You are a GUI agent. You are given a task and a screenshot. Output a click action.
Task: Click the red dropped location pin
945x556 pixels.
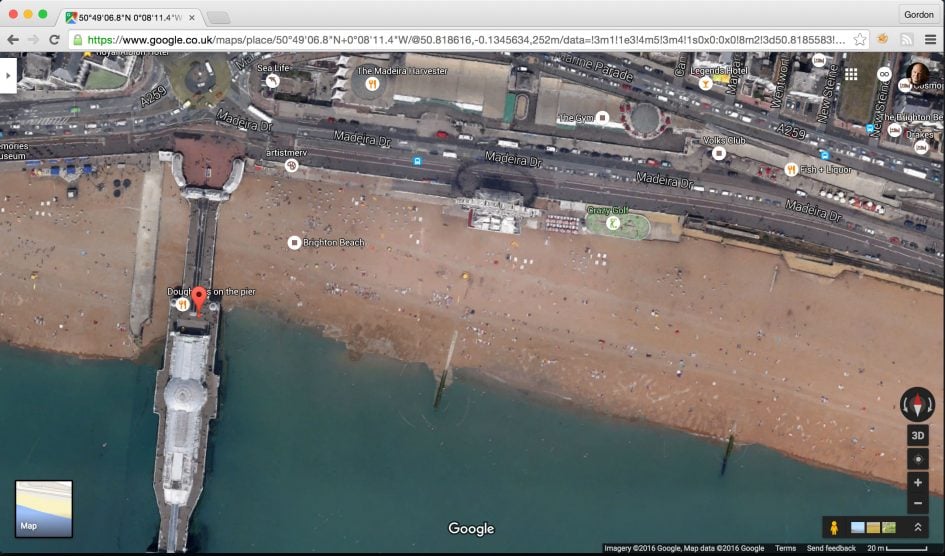[199, 300]
